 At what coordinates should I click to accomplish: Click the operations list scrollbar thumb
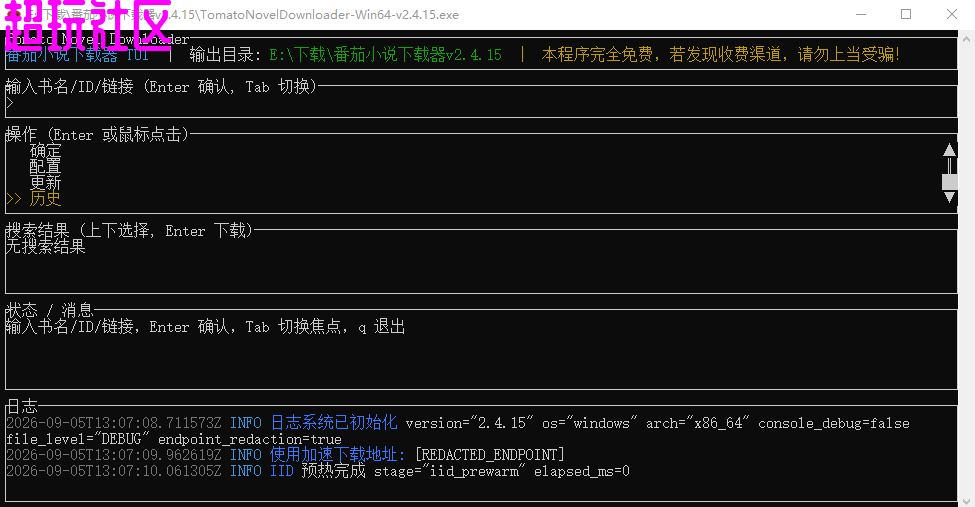(x=949, y=182)
